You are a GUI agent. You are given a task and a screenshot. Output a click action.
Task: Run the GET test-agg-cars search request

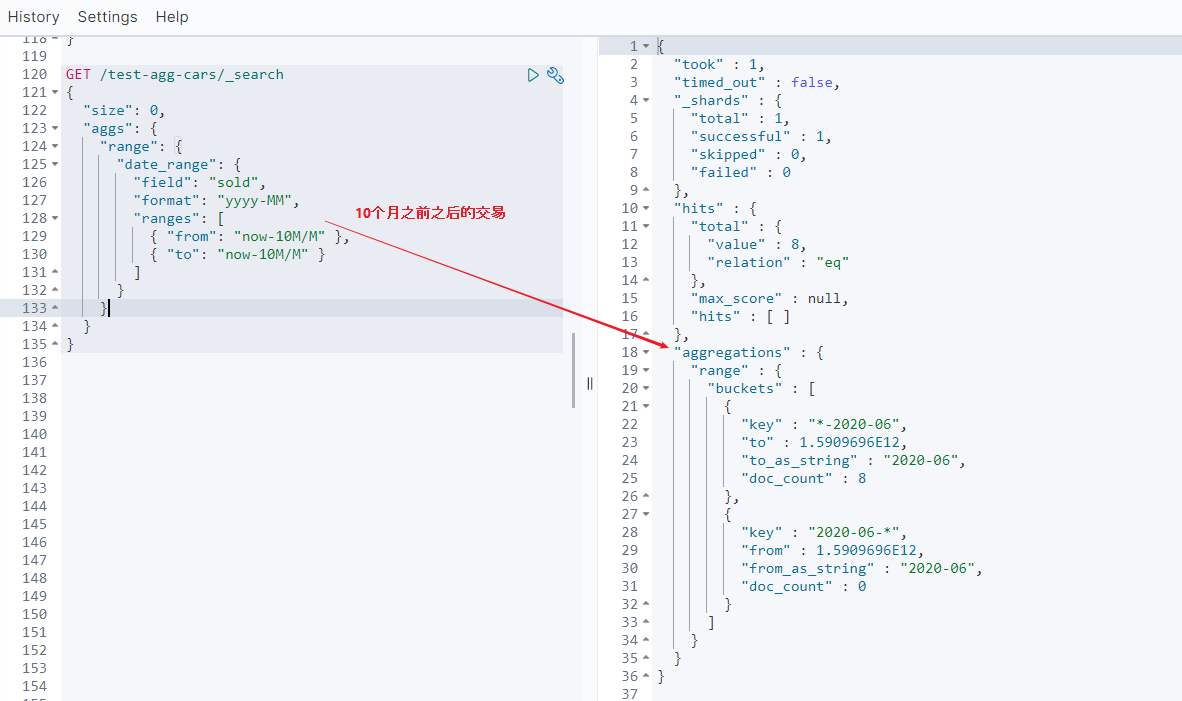click(533, 75)
